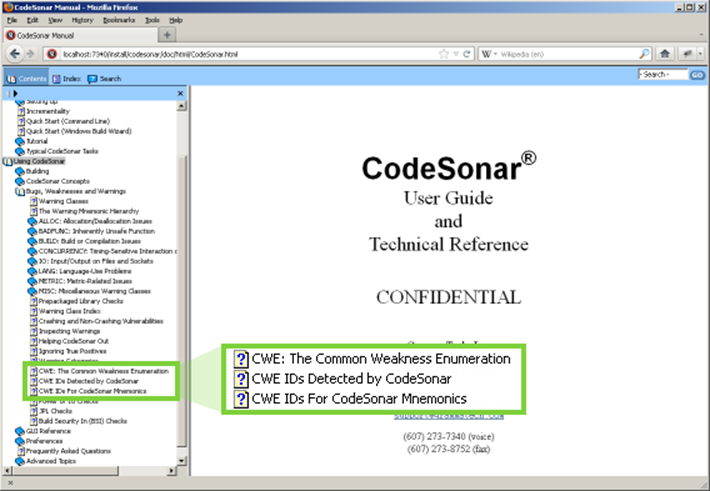Open the View menu
This screenshot has width=710, height=491.
tap(55, 20)
